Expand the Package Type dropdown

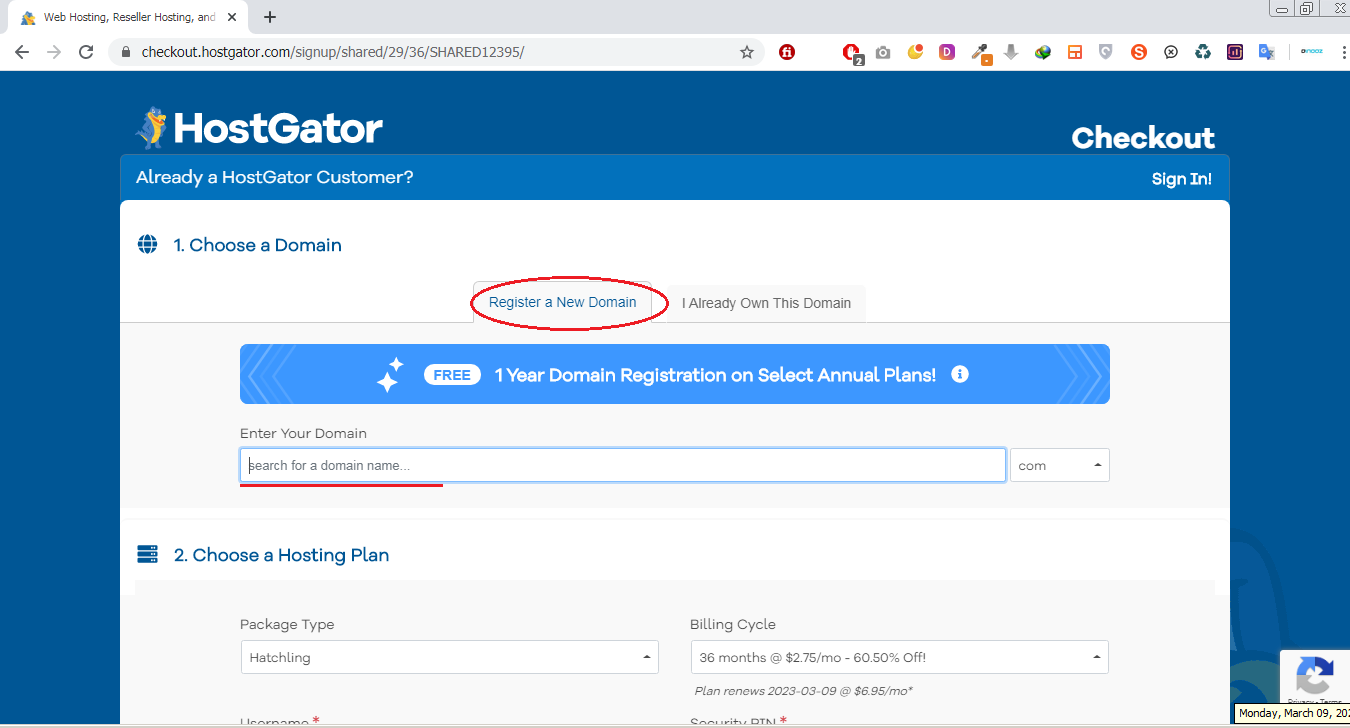(x=449, y=657)
